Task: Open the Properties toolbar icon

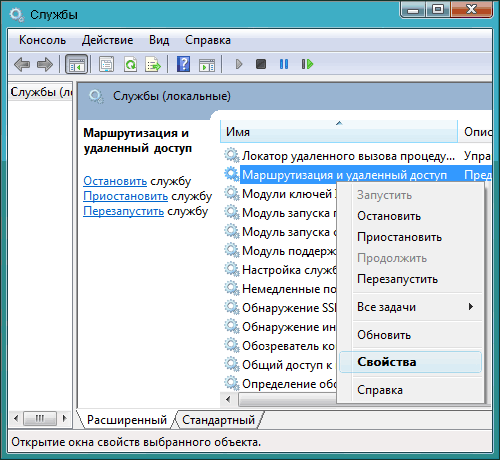Action: point(106,64)
